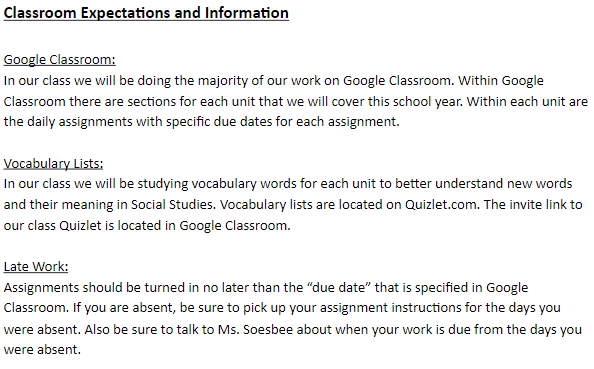Click the words our class Quizlet
Image resolution: width=594 pixels, height=369 pixels.
pyautogui.click(x=53, y=225)
